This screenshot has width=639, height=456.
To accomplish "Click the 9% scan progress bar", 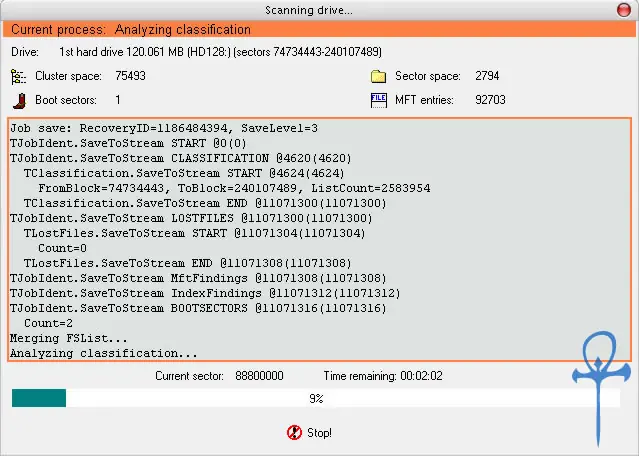I will point(316,398).
